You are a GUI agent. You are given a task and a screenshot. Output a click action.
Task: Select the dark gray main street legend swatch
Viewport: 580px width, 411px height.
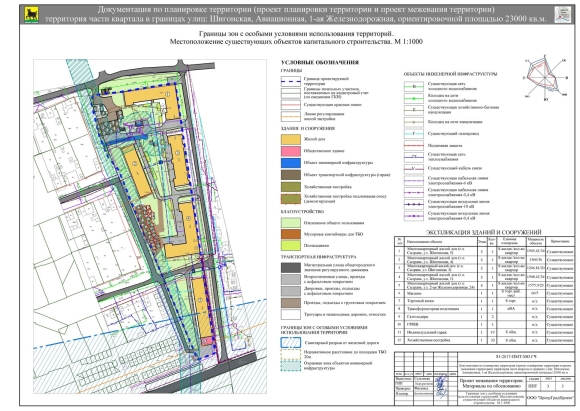pyautogui.click(x=290, y=267)
